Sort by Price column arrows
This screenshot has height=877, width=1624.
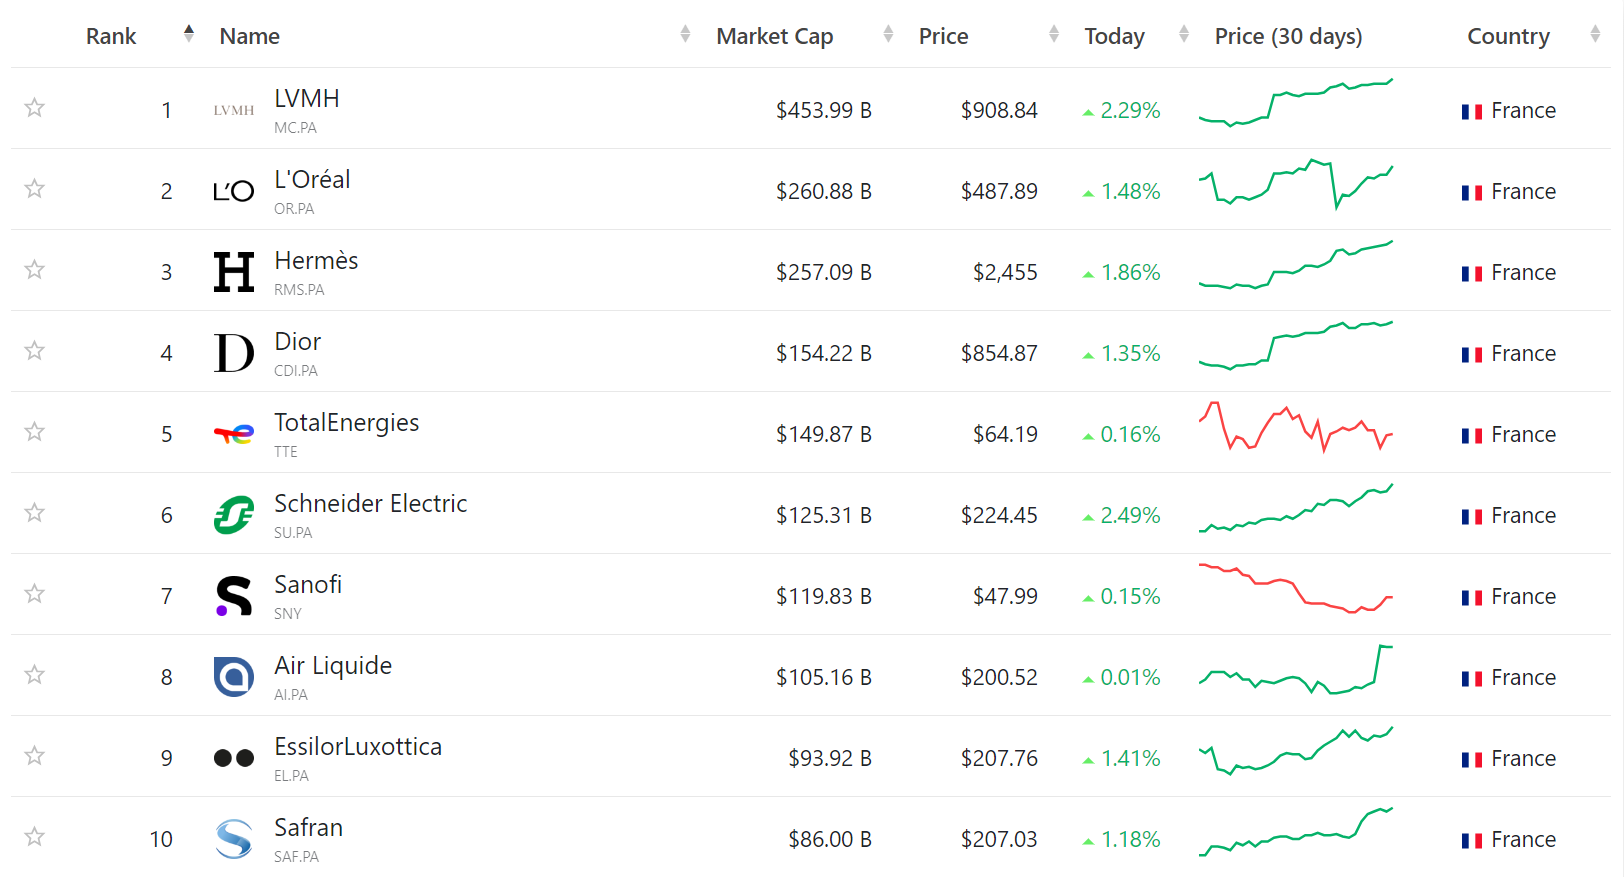(1054, 35)
